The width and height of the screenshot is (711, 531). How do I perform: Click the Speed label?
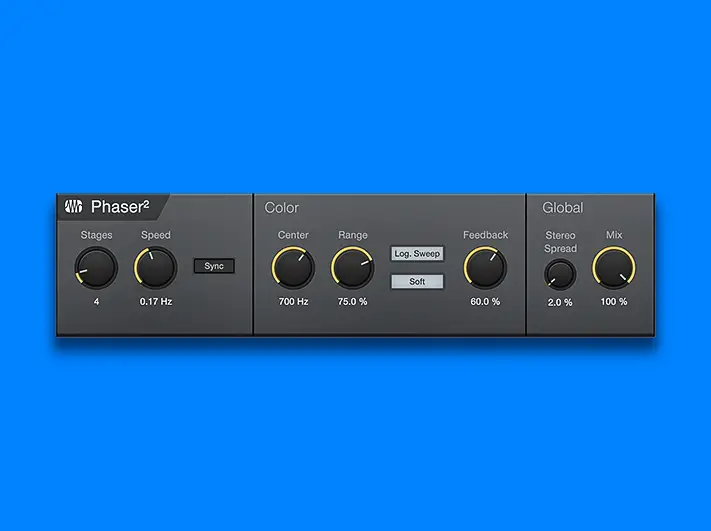point(156,235)
